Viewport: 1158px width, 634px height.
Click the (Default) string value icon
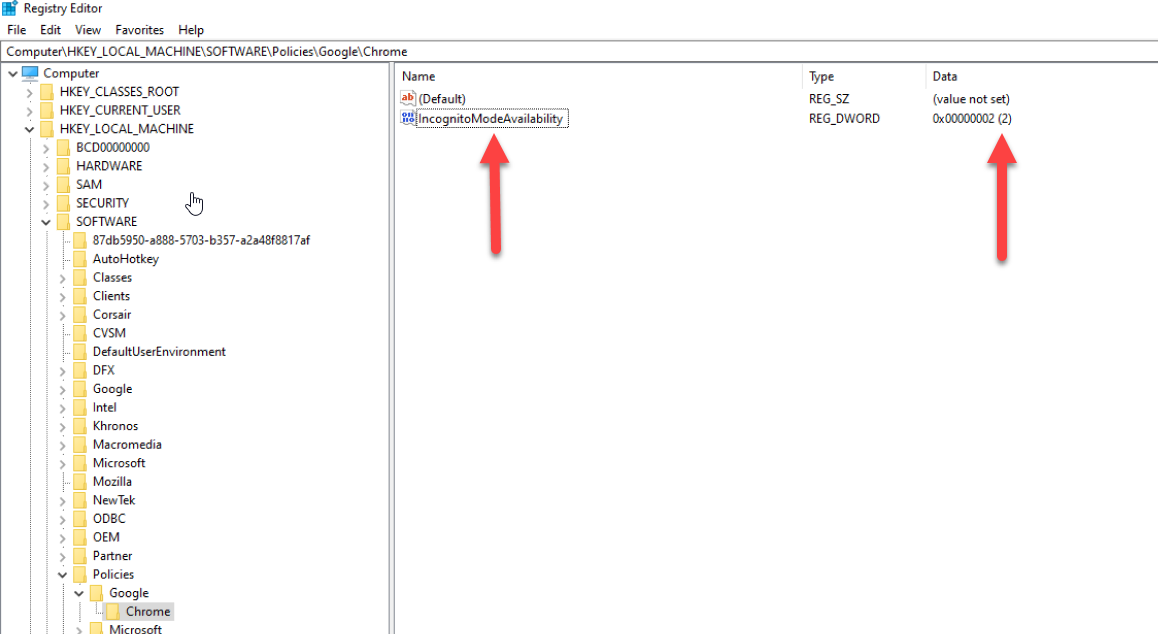point(408,98)
